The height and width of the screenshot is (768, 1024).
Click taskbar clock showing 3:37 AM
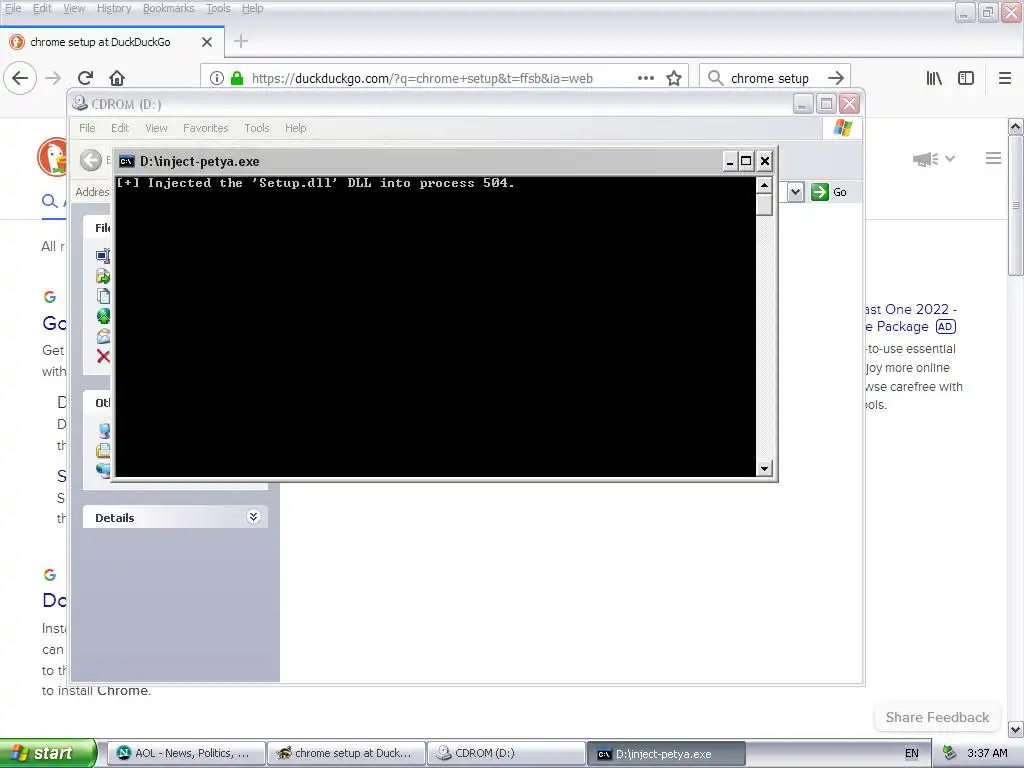pyautogui.click(x=987, y=753)
